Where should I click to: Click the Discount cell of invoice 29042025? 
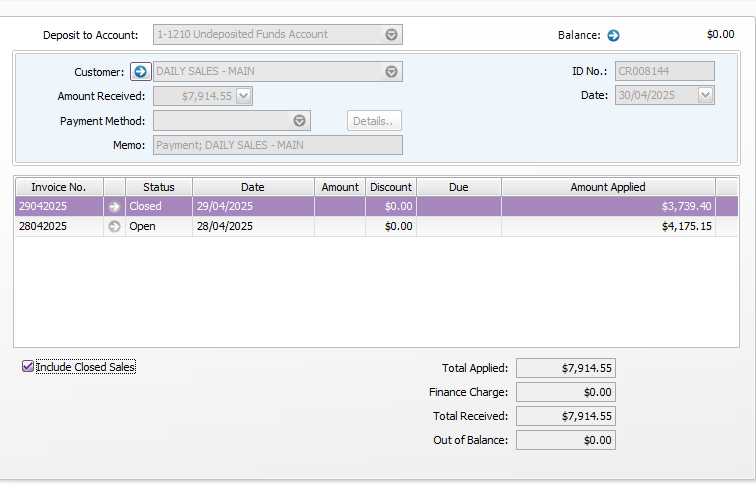point(390,206)
